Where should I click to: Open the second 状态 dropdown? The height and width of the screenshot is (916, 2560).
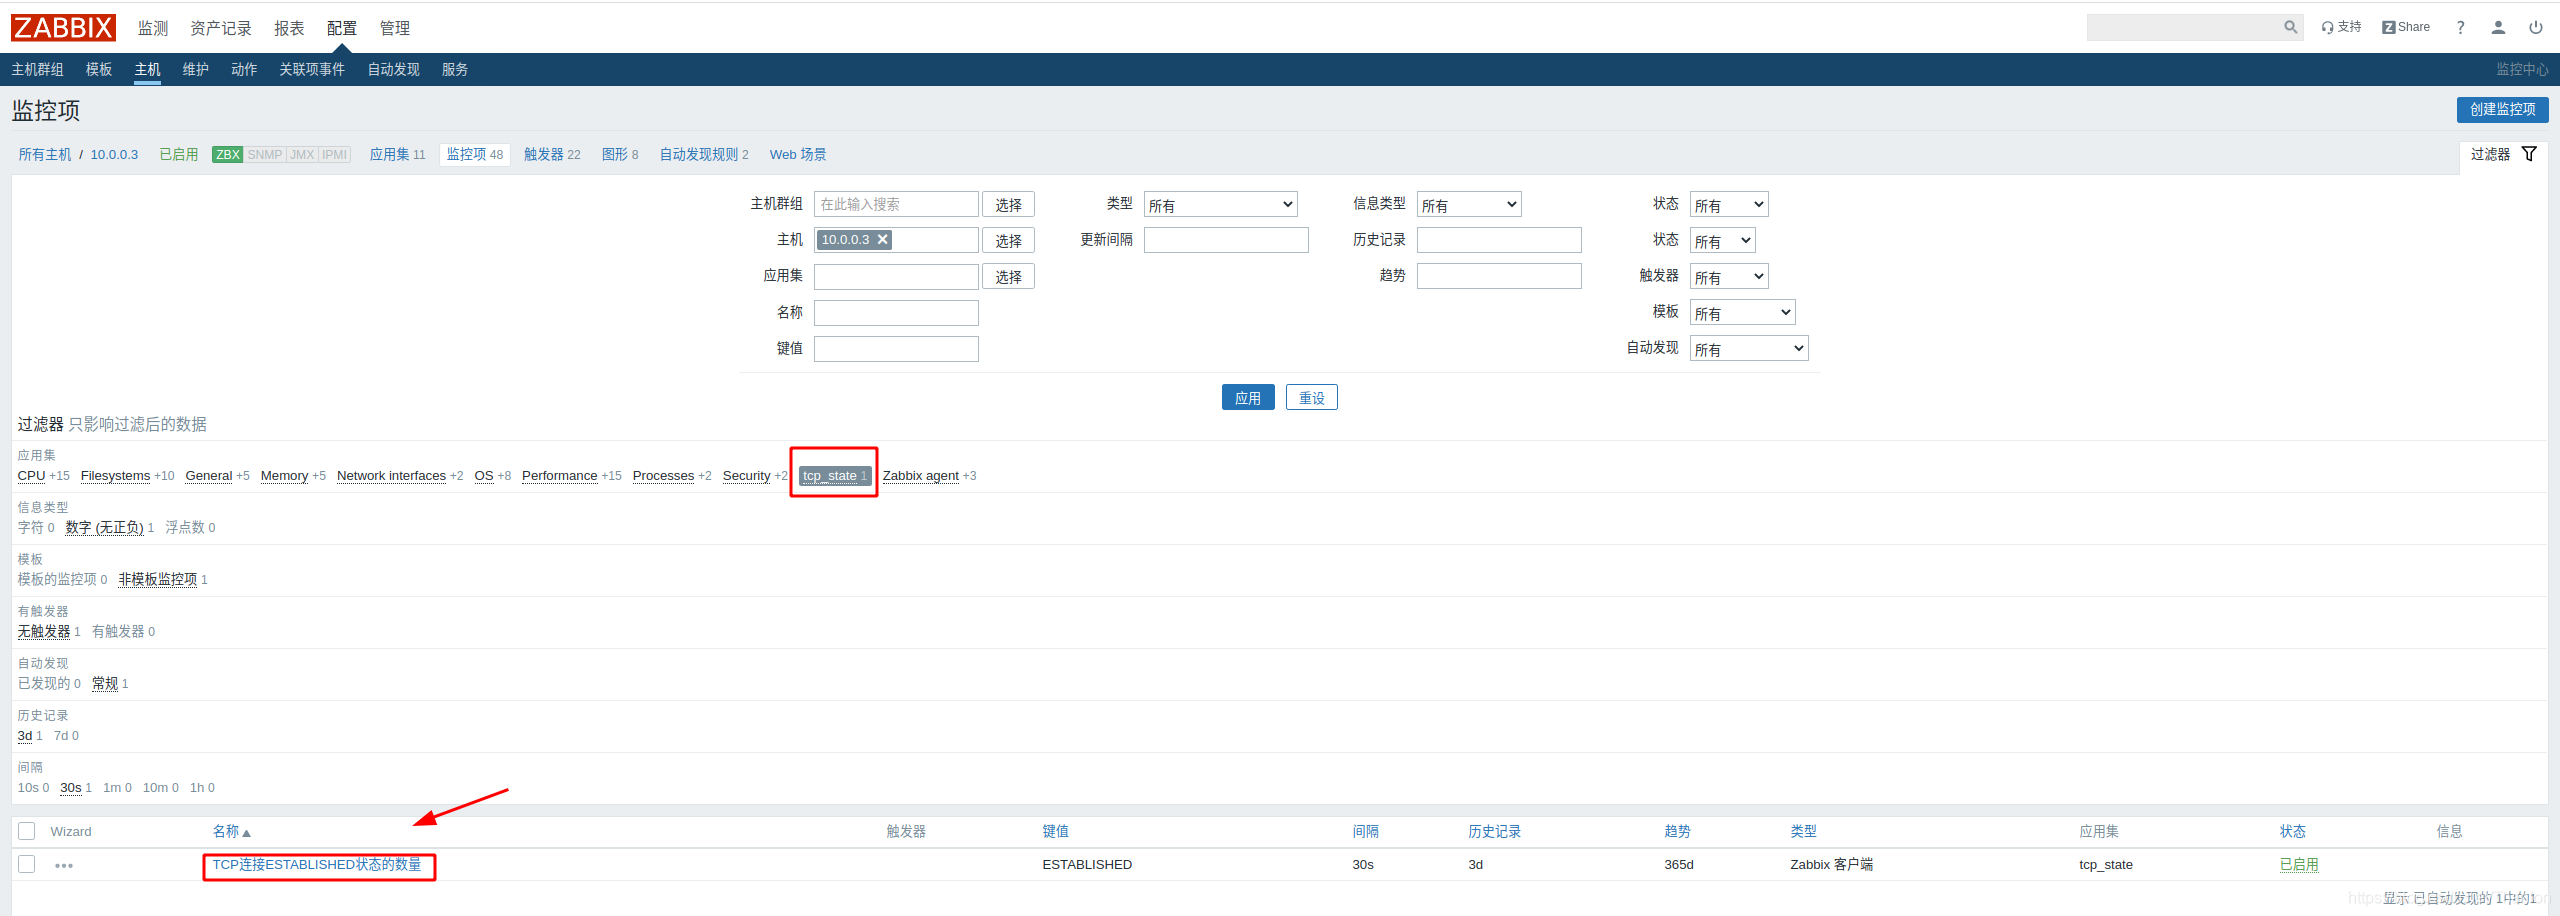[1722, 241]
